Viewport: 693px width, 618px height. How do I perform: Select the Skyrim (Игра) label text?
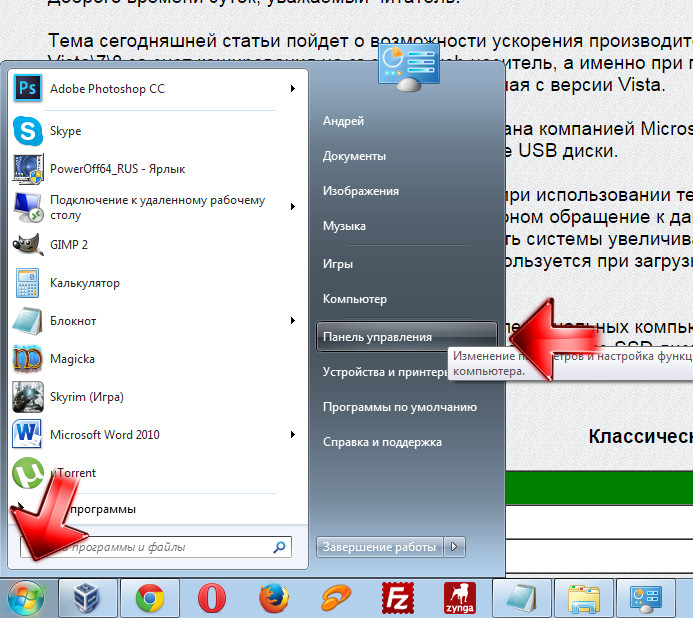tap(87, 397)
